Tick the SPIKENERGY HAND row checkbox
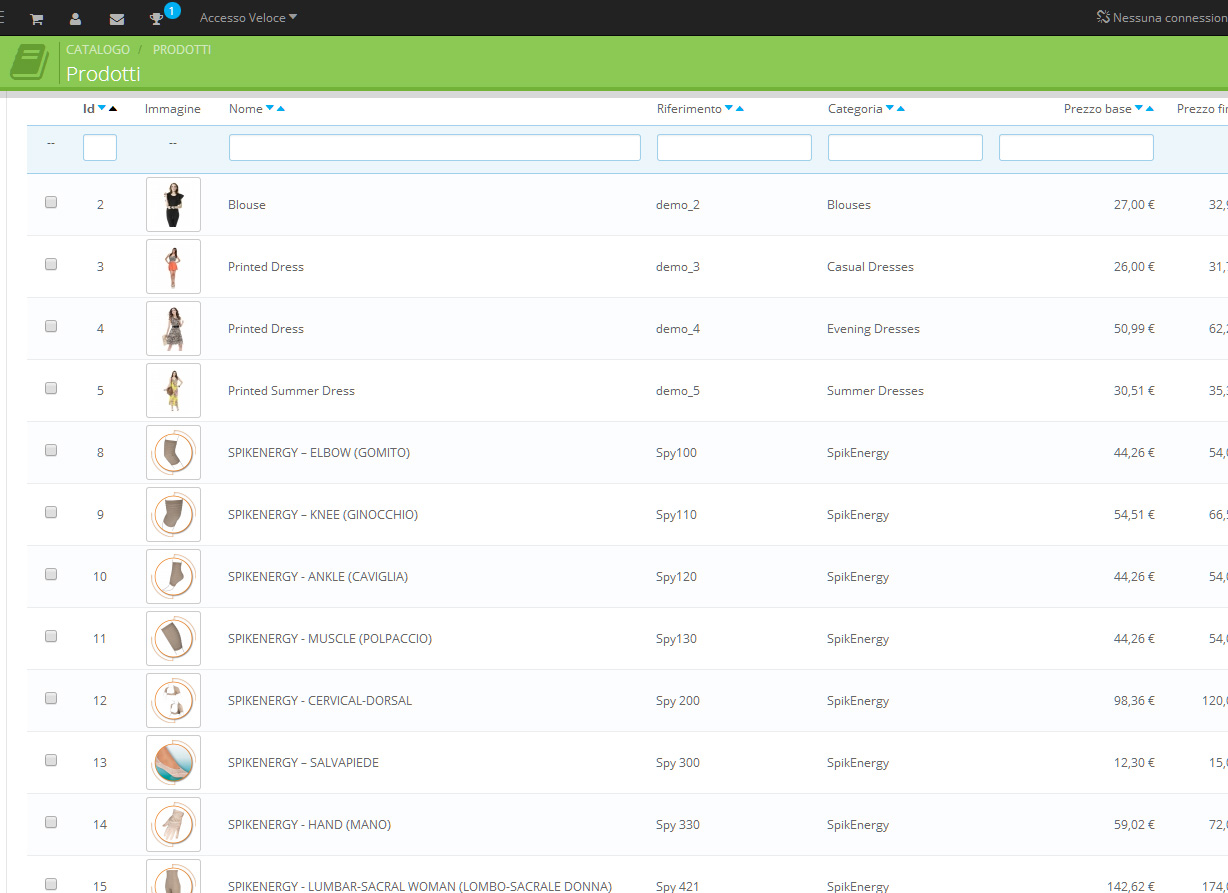 pos(51,822)
